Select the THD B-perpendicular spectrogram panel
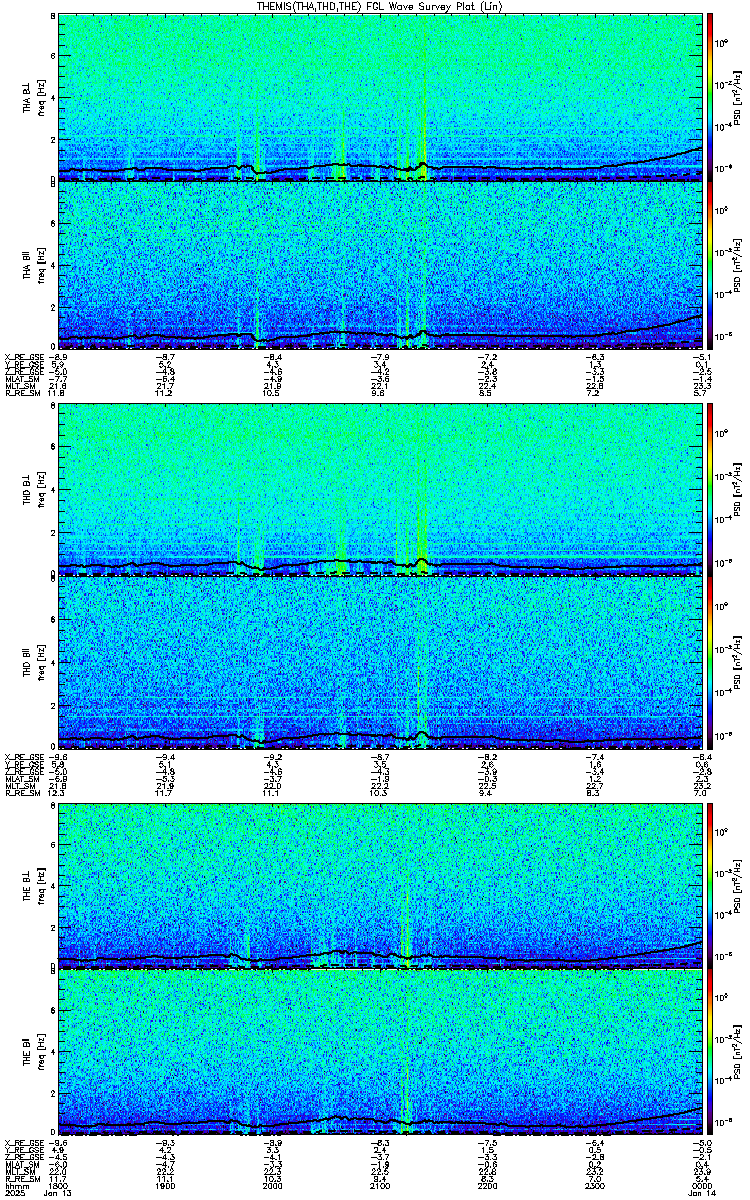Viewport: 750px width, 1200px height. 381,492
